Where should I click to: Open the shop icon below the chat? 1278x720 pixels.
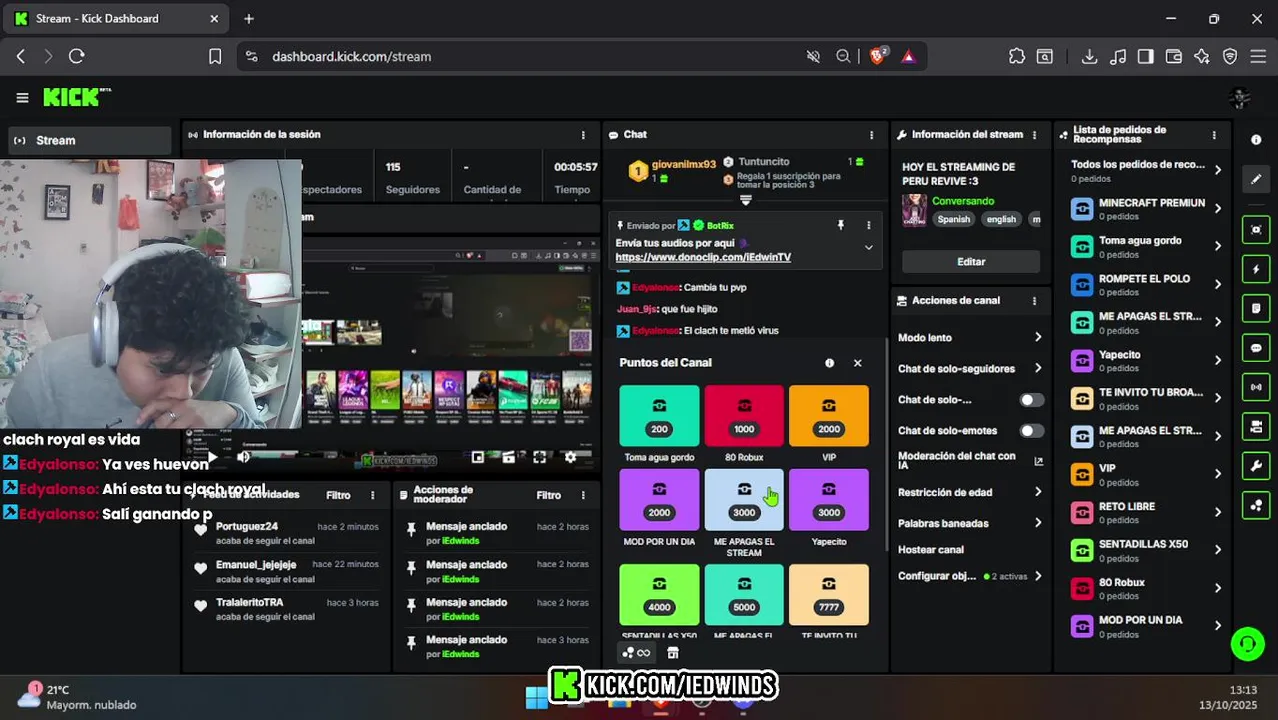pos(673,653)
